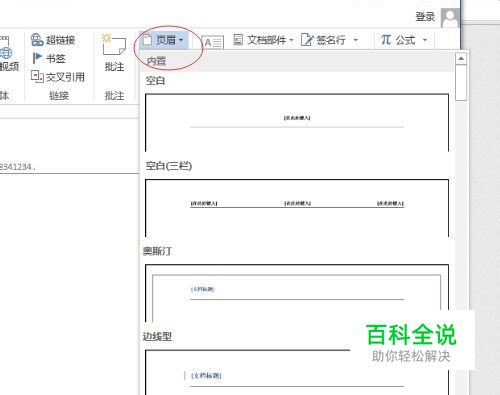
Task: Insert a bookmark via flag icon
Action: [37, 58]
